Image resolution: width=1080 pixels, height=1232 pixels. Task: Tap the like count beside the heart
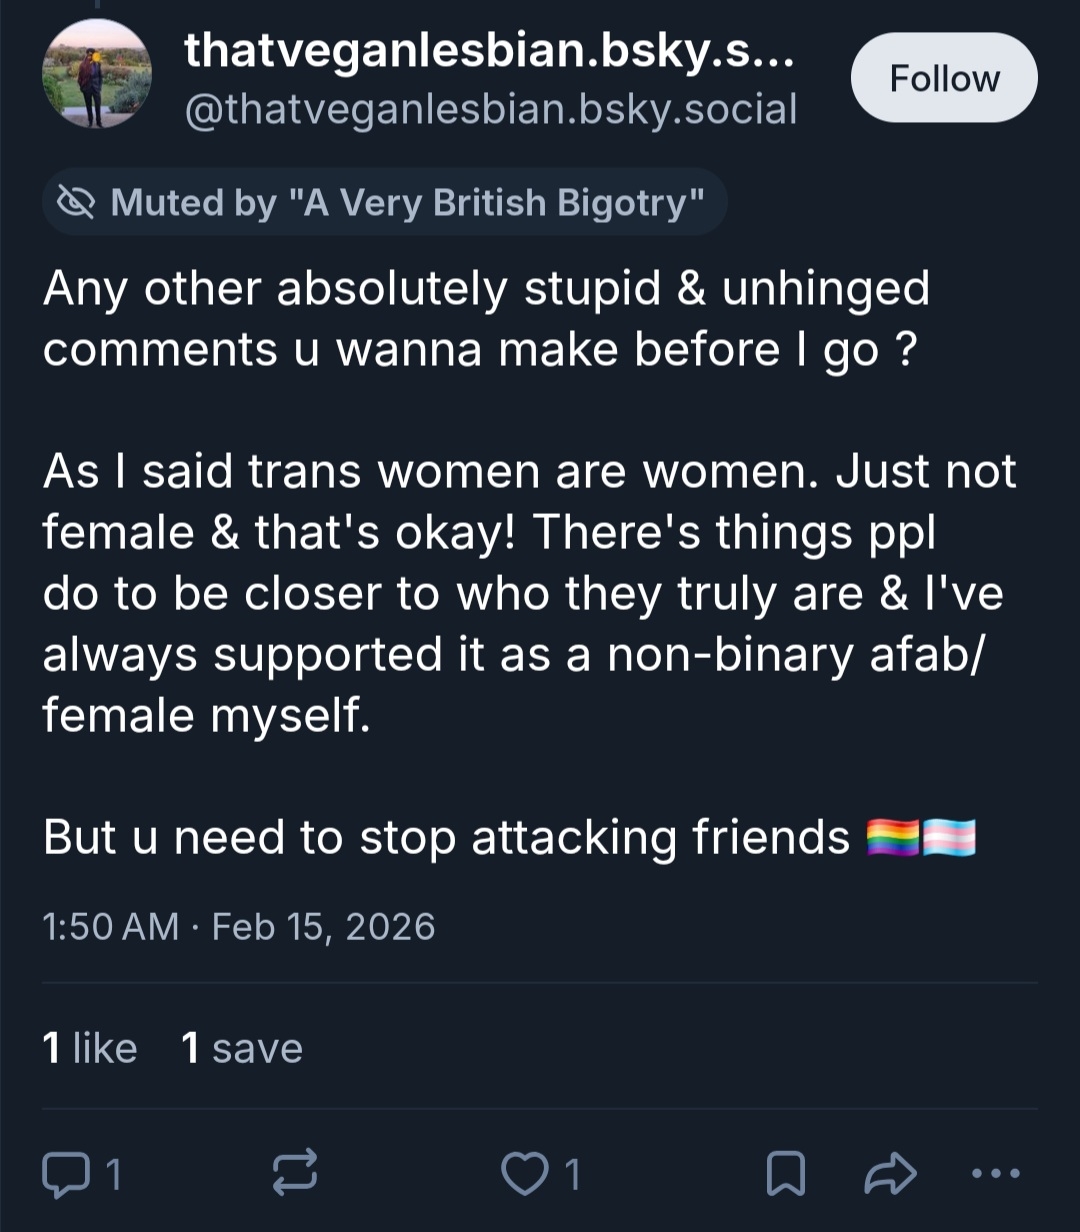pyautogui.click(x=572, y=1175)
